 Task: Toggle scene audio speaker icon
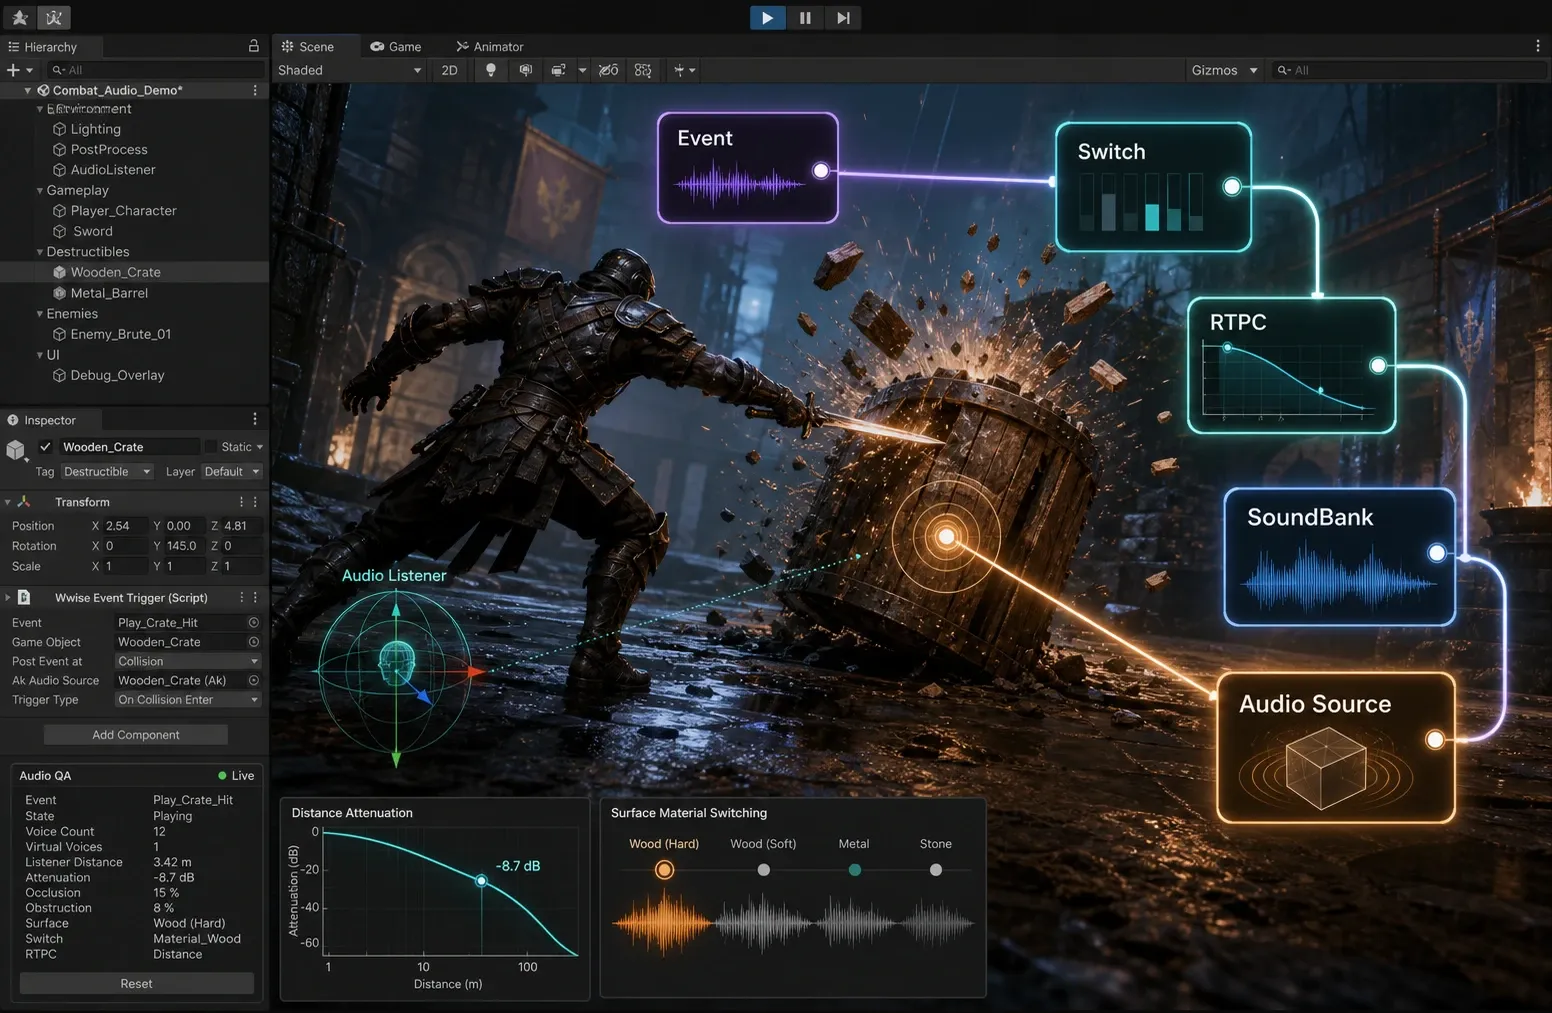tap(525, 70)
